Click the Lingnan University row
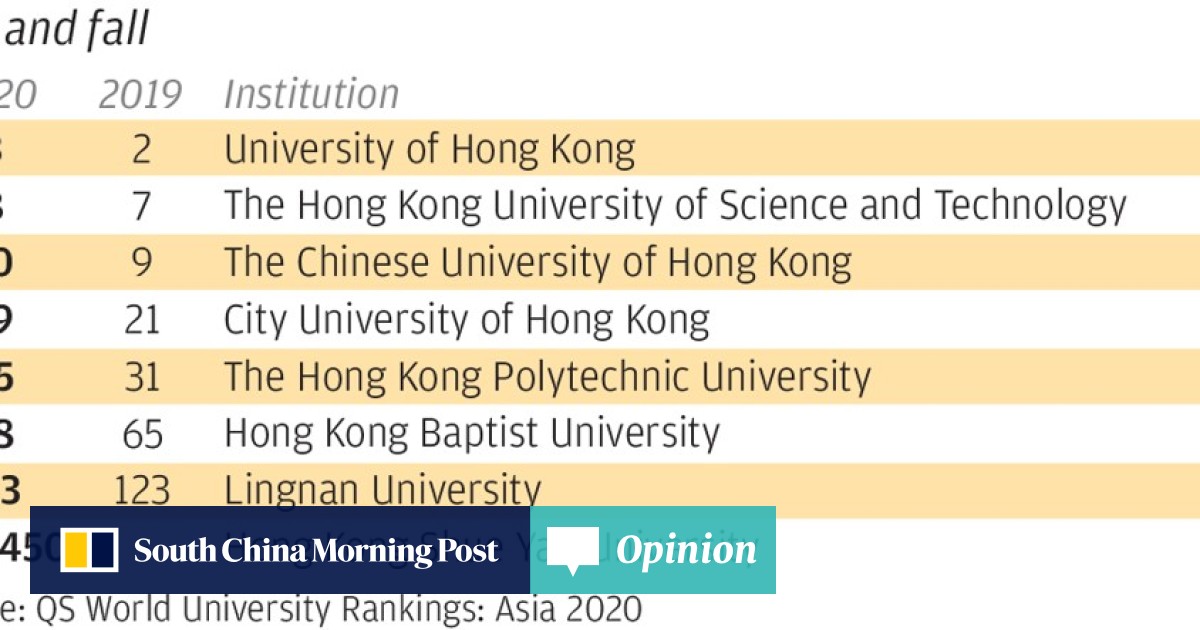Image resolution: width=1200 pixels, height=630 pixels. [382, 490]
